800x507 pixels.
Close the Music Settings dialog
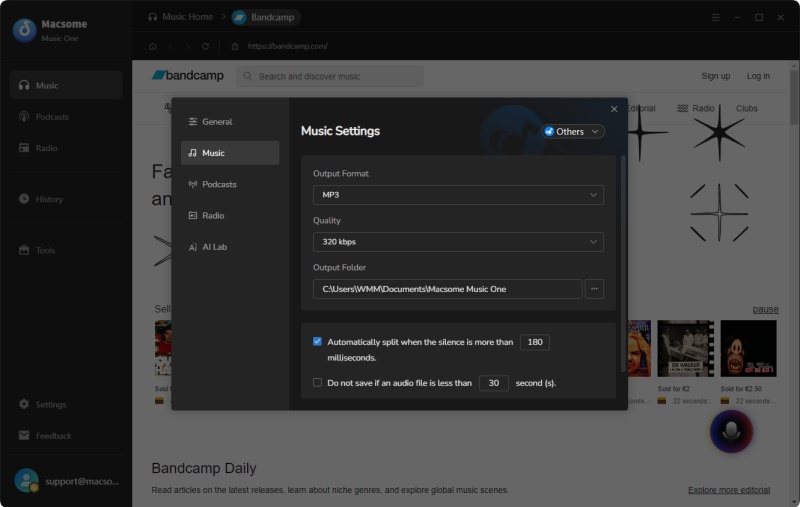coord(614,109)
